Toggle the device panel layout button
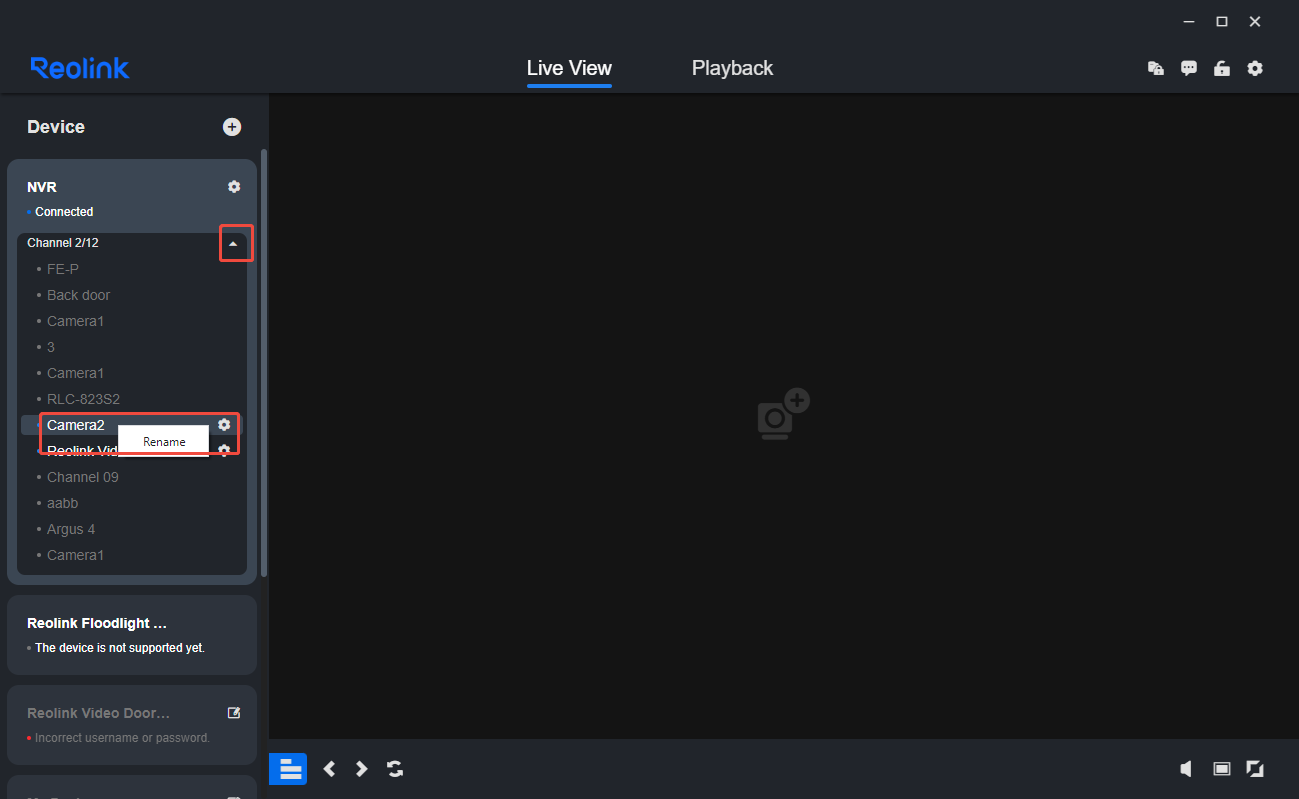 coord(288,769)
